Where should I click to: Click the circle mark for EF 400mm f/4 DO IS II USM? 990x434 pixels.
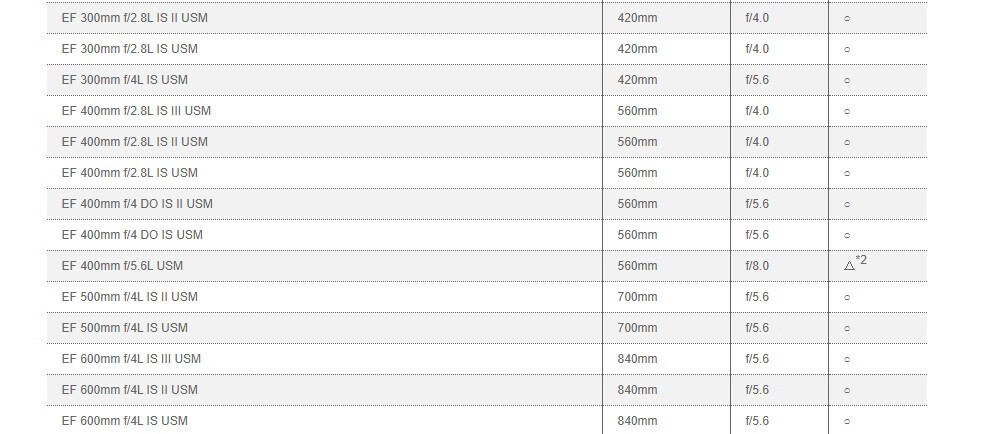tap(847, 204)
